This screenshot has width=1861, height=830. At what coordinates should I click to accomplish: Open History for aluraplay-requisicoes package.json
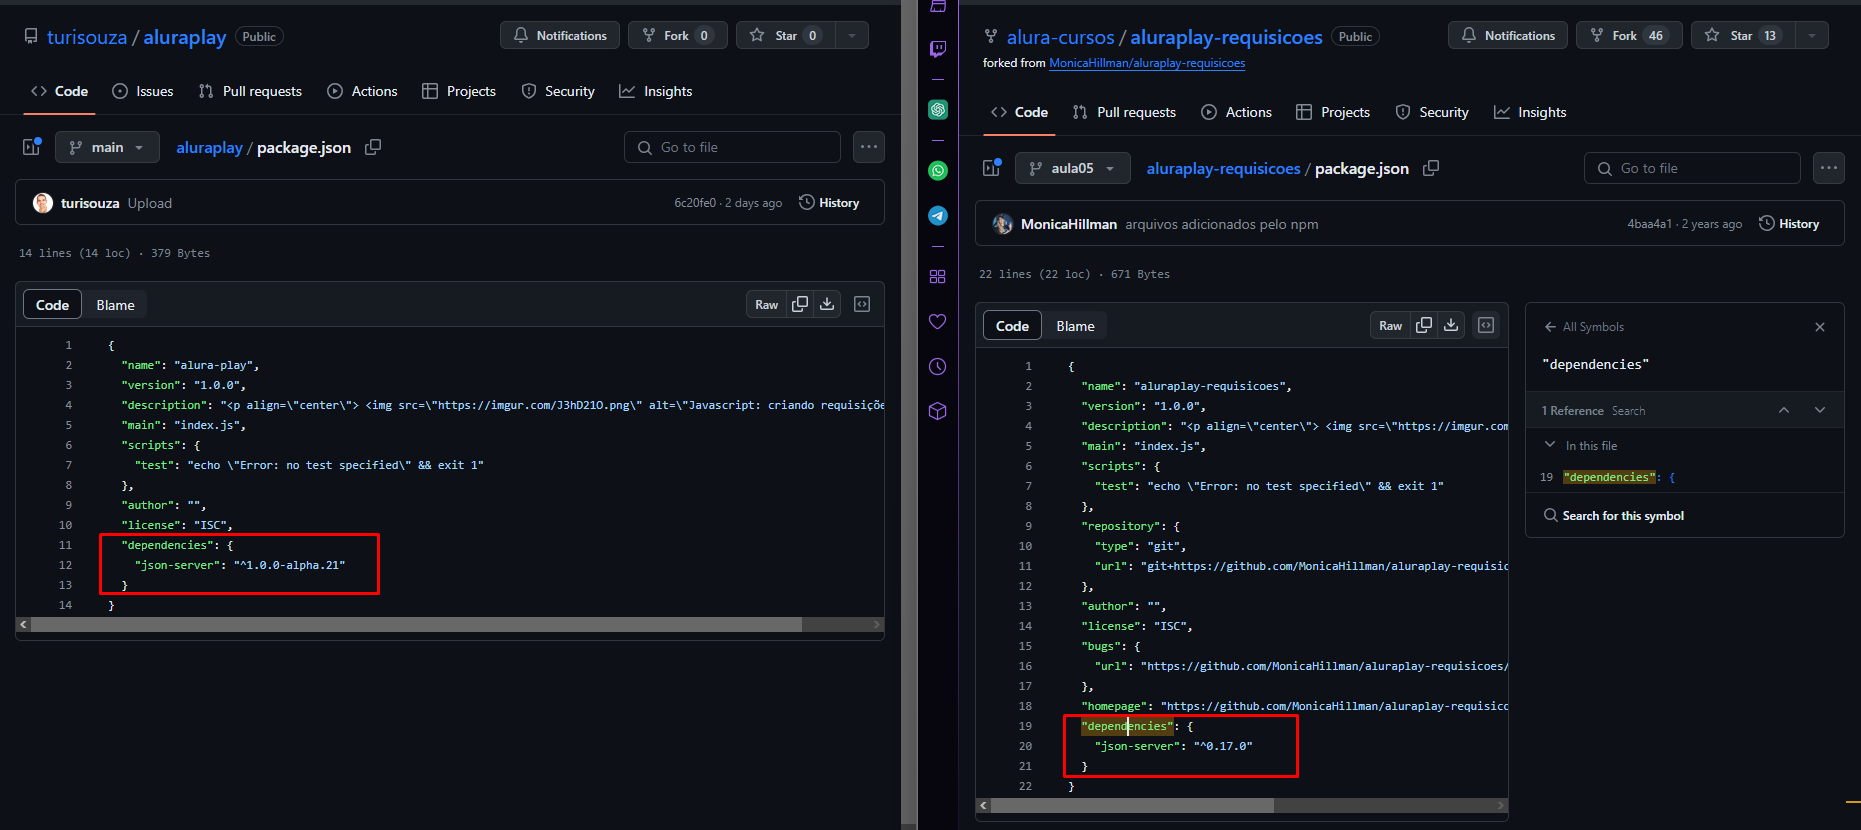pos(1789,224)
